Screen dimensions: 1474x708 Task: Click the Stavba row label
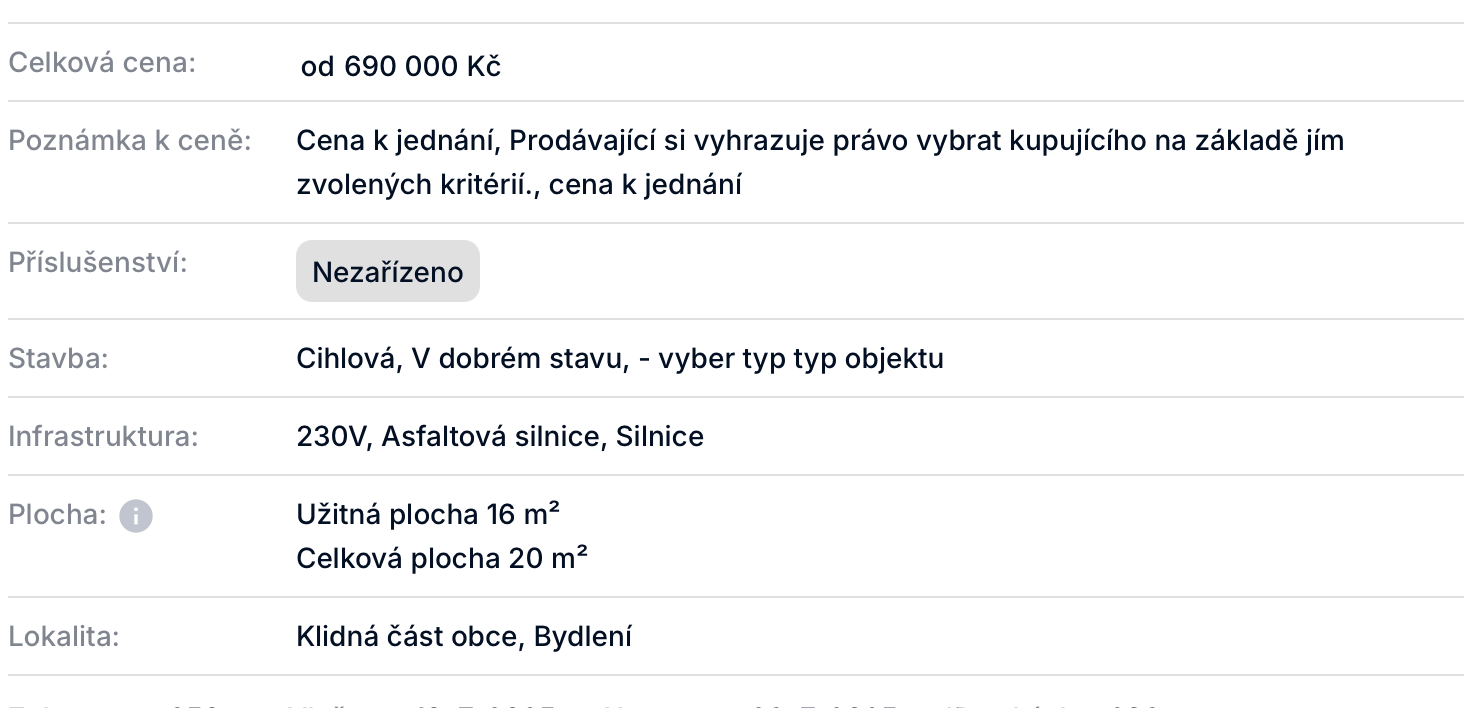coord(58,358)
